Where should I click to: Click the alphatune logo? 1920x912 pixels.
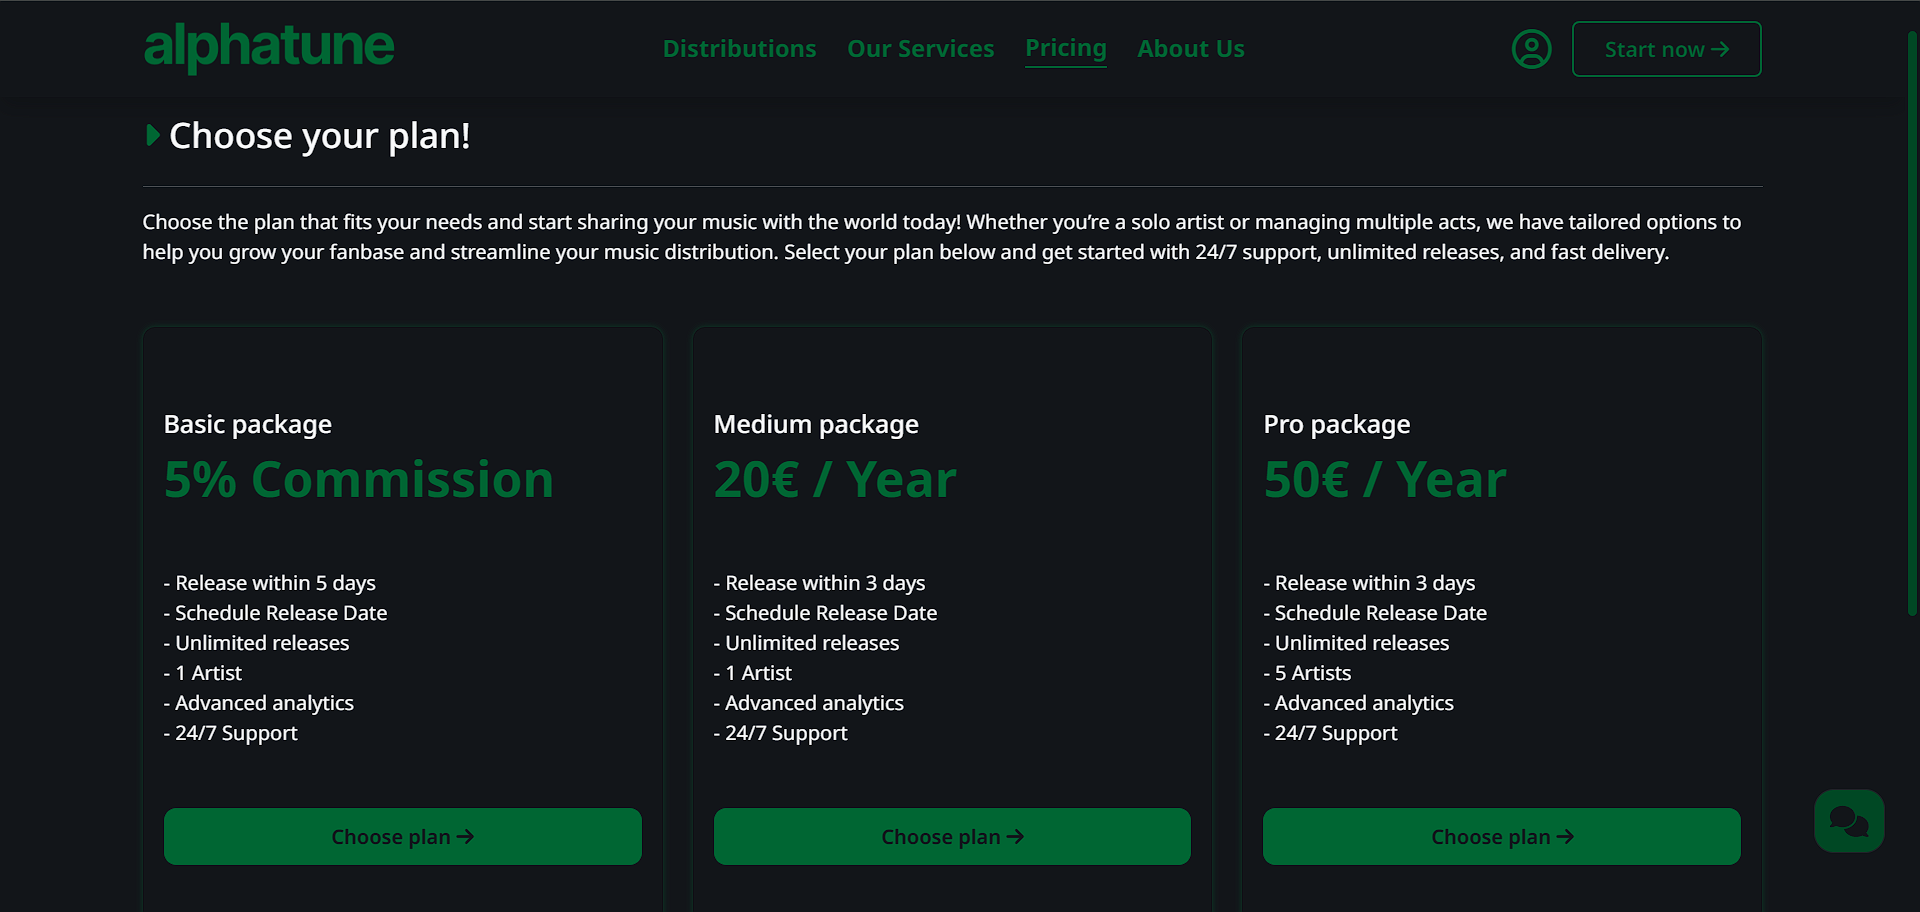(269, 47)
